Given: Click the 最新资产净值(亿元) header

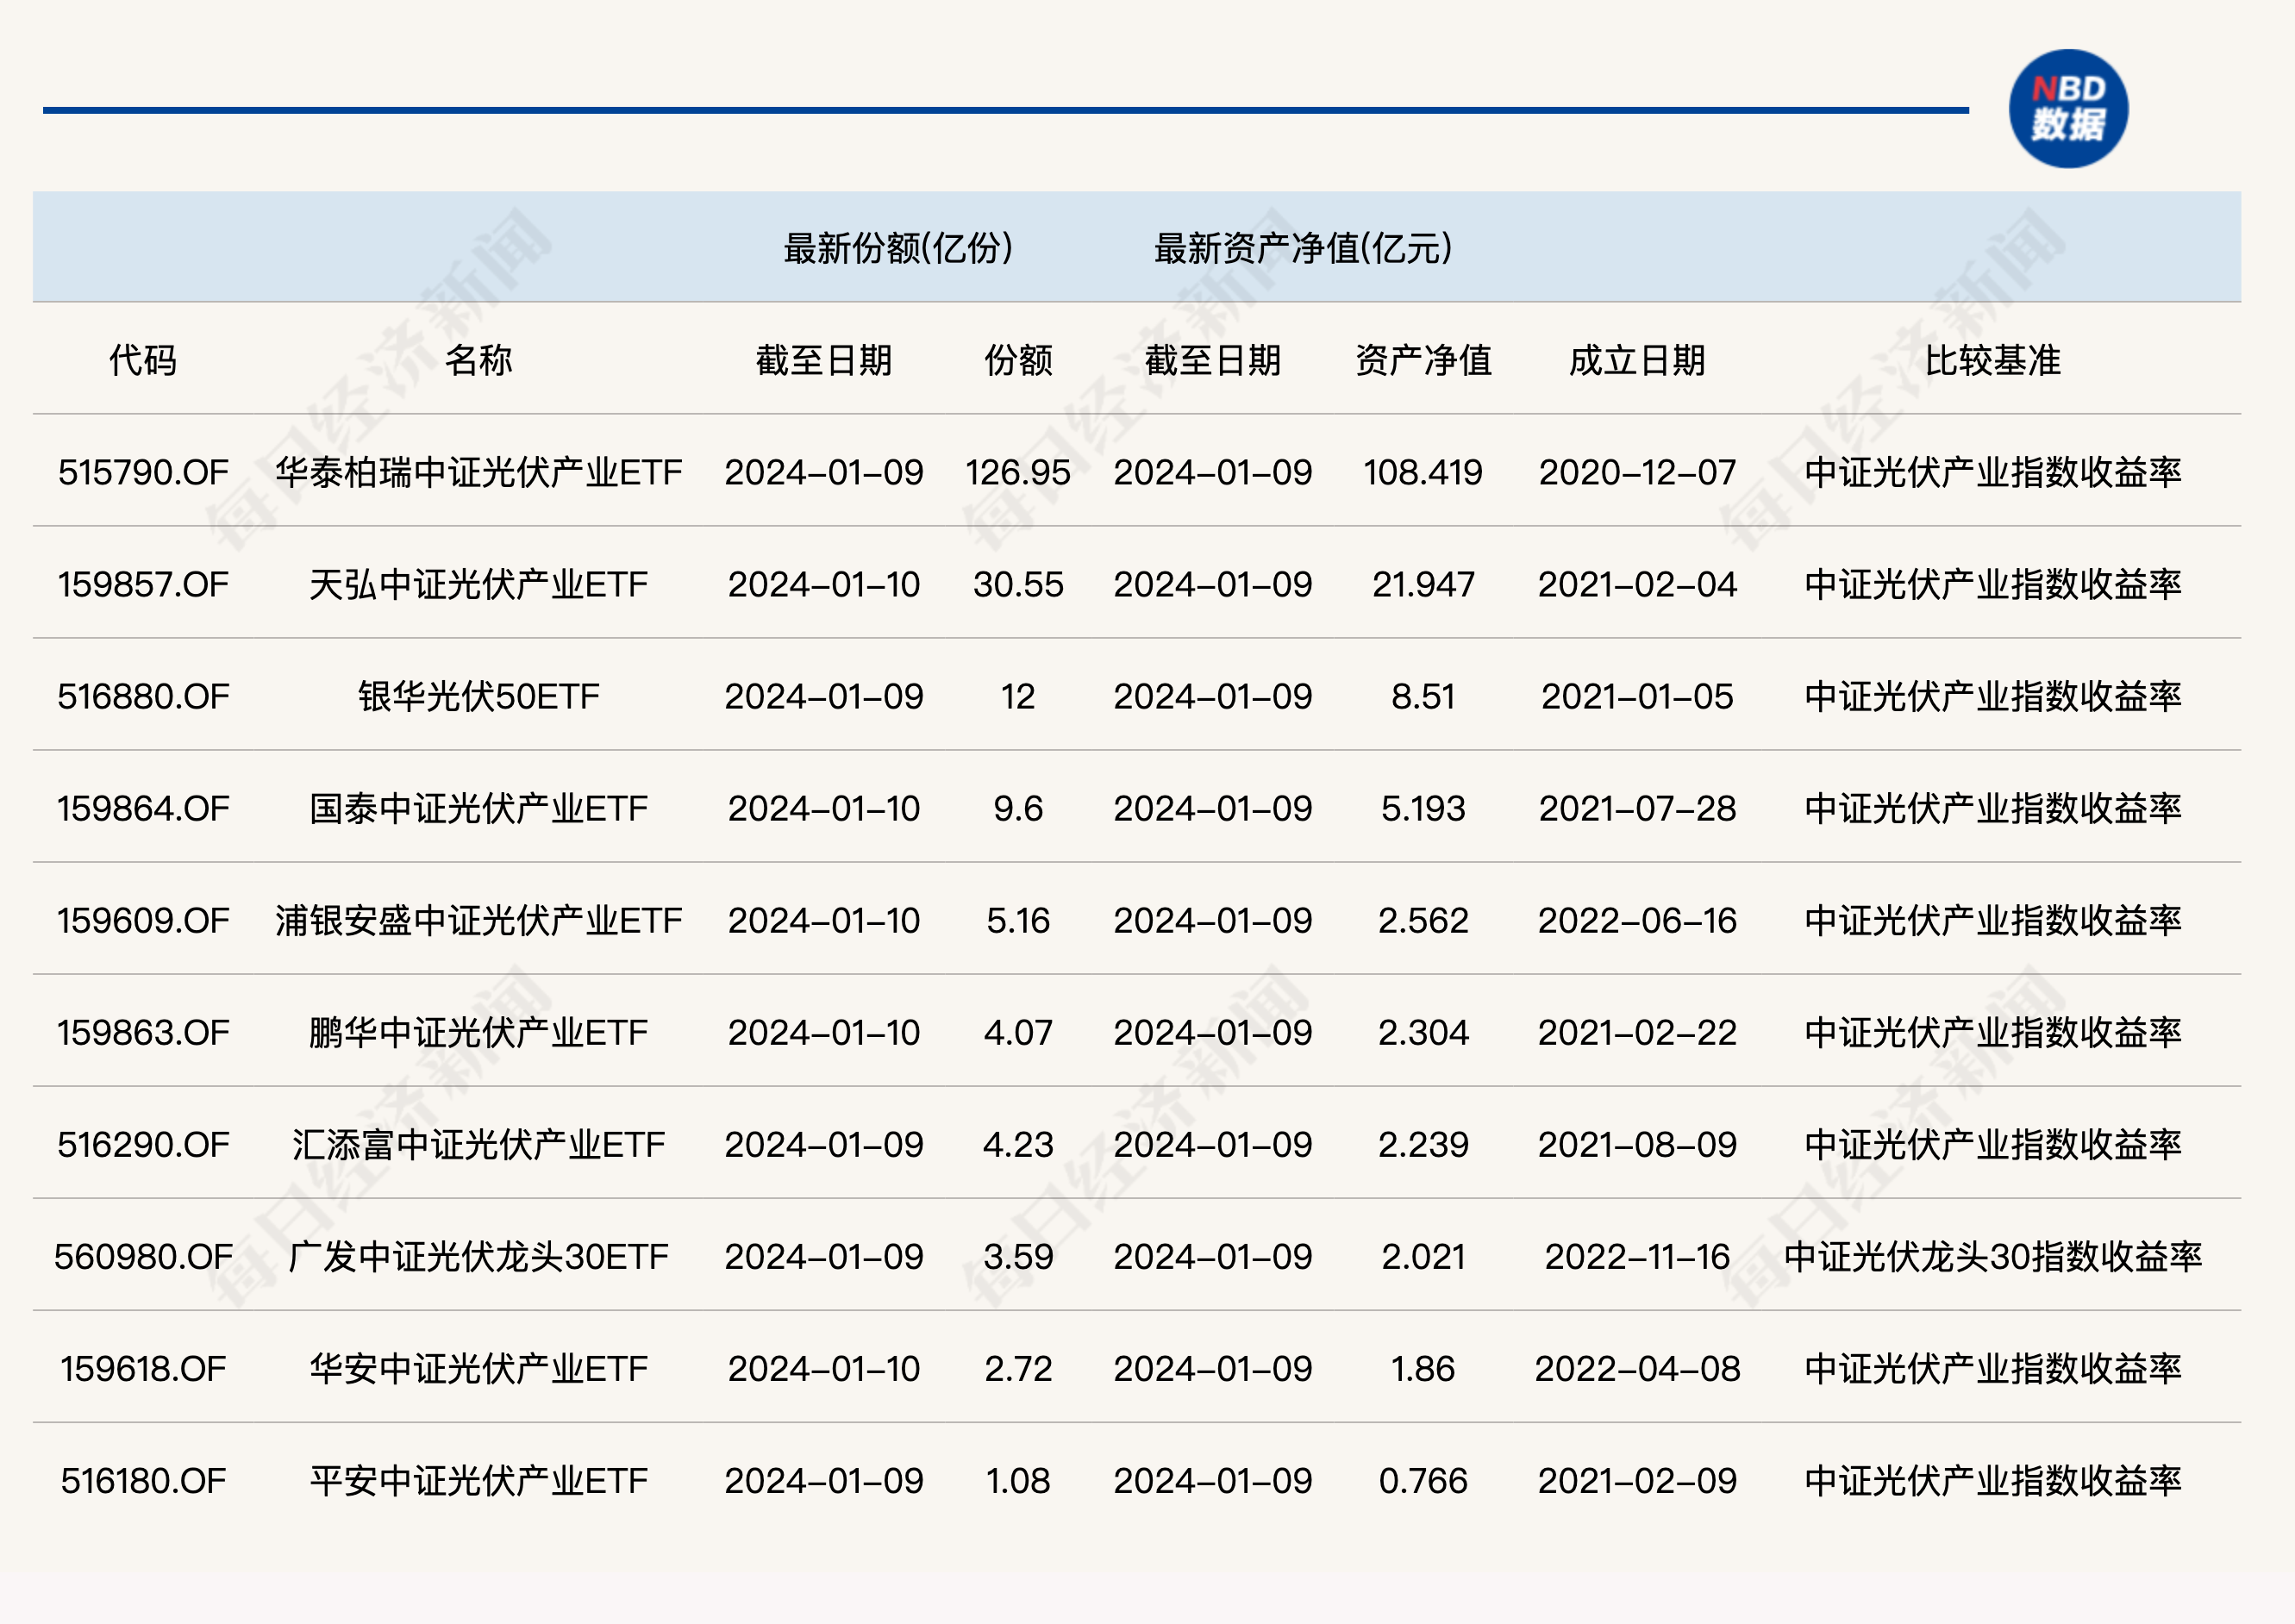Looking at the screenshot, I should click(x=1302, y=248).
